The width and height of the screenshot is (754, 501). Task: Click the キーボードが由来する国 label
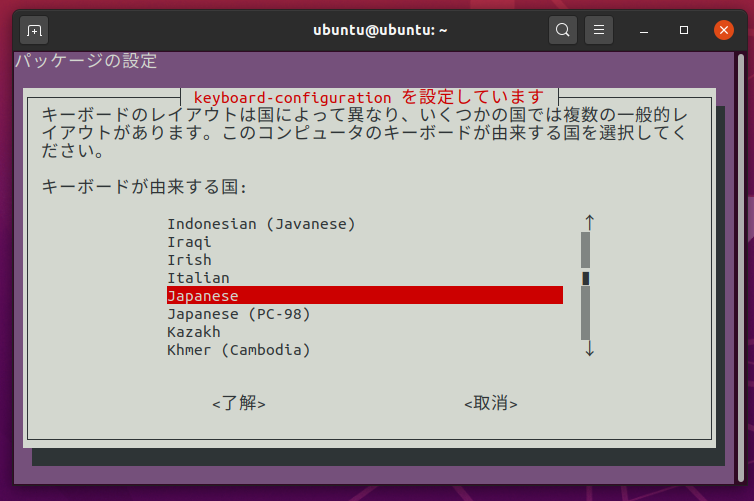click(x=144, y=187)
